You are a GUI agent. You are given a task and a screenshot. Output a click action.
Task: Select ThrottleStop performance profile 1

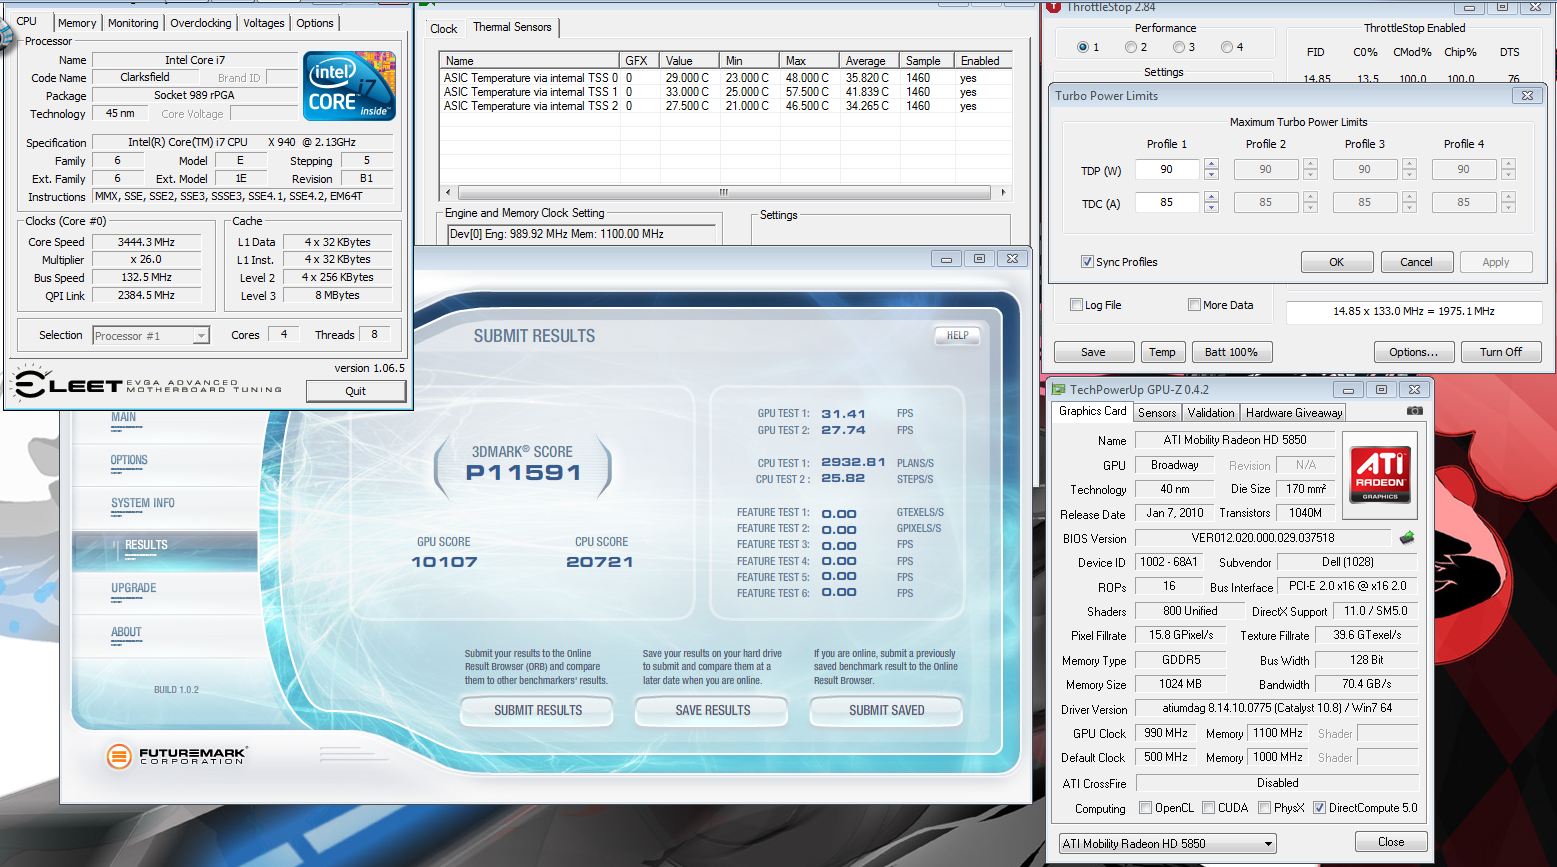point(1083,47)
